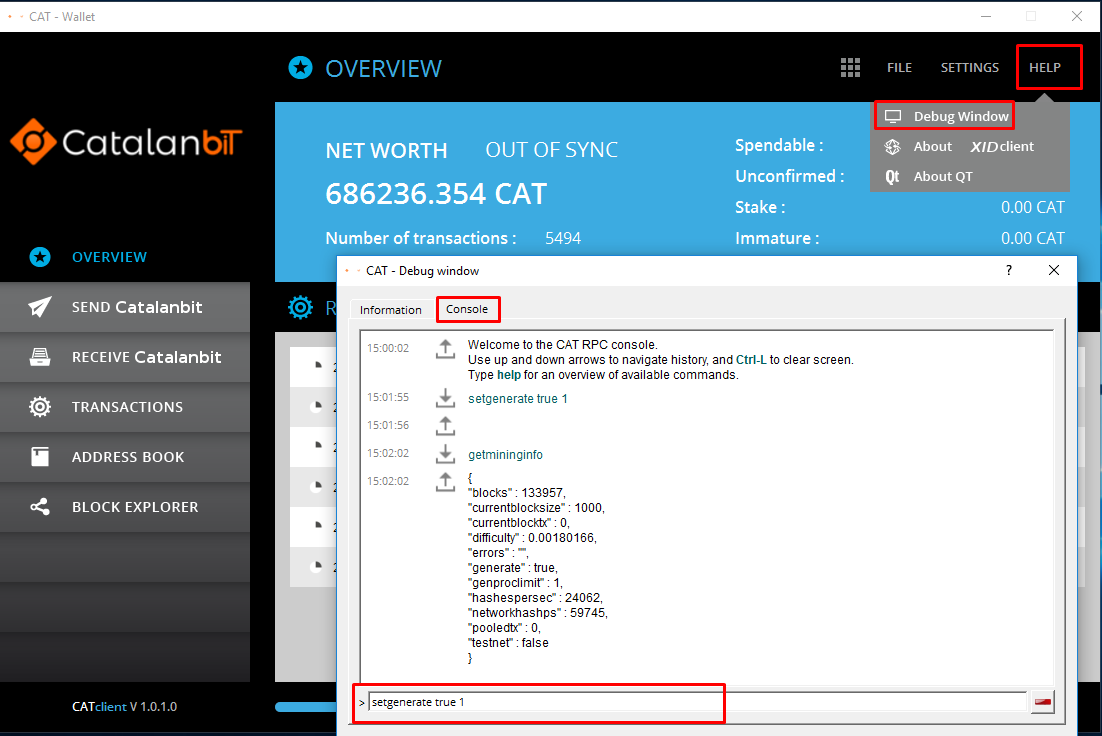The height and width of the screenshot is (736, 1102).
Task: Switch to the Console tab
Action: [x=467, y=309]
